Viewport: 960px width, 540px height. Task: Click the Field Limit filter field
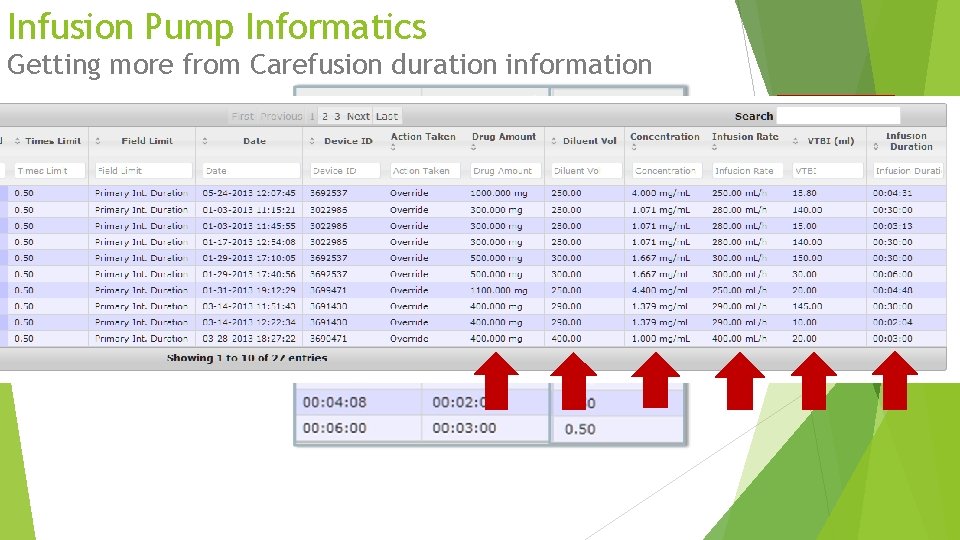(143, 171)
